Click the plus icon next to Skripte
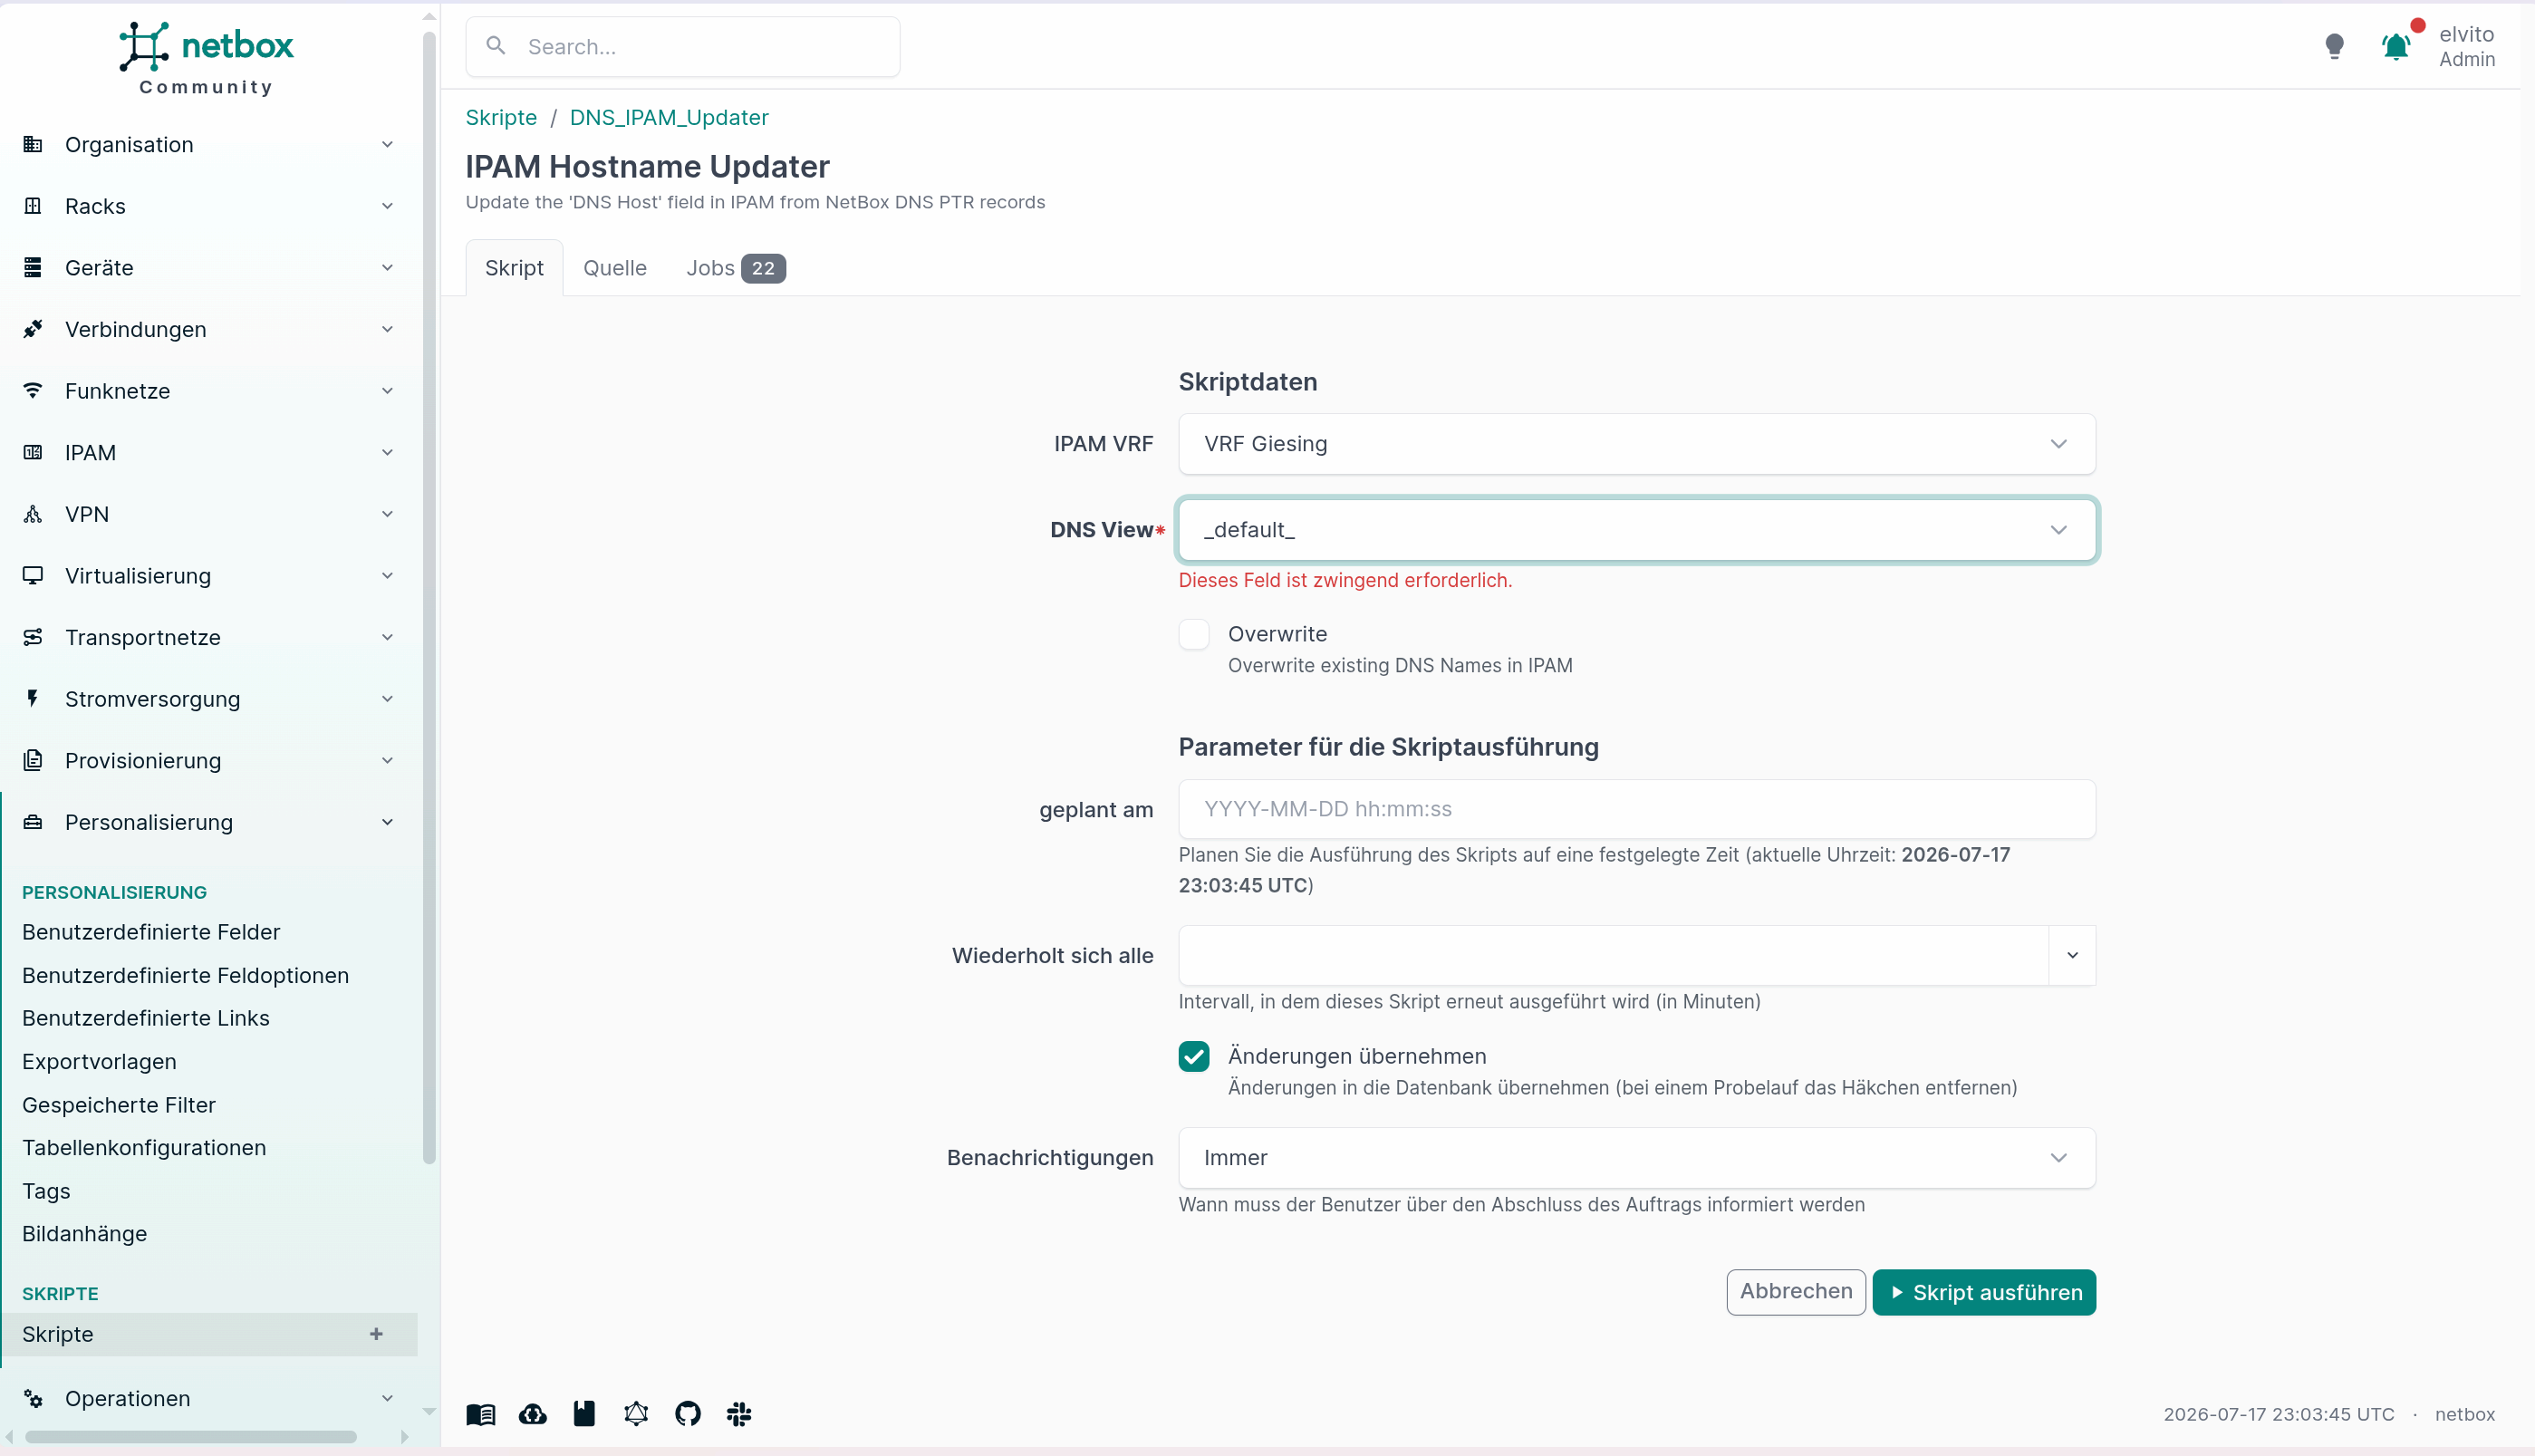Image resolution: width=2535 pixels, height=1456 pixels. tap(376, 1334)
